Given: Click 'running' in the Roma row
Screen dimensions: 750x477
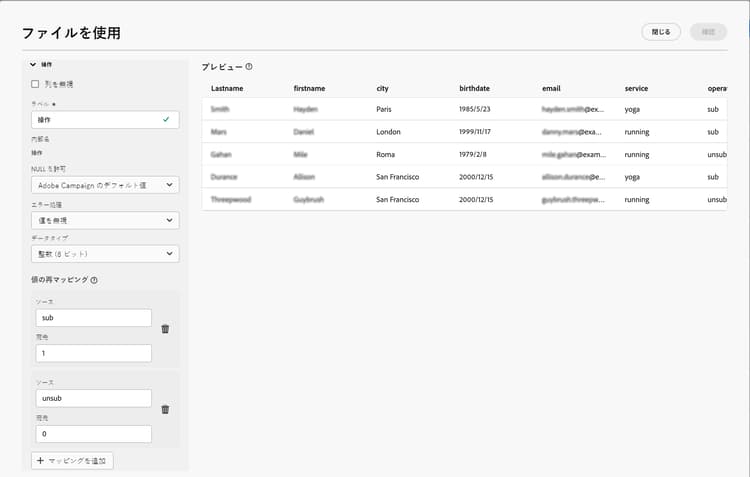Looking at the screenshot, I should (x=637, y=155).
